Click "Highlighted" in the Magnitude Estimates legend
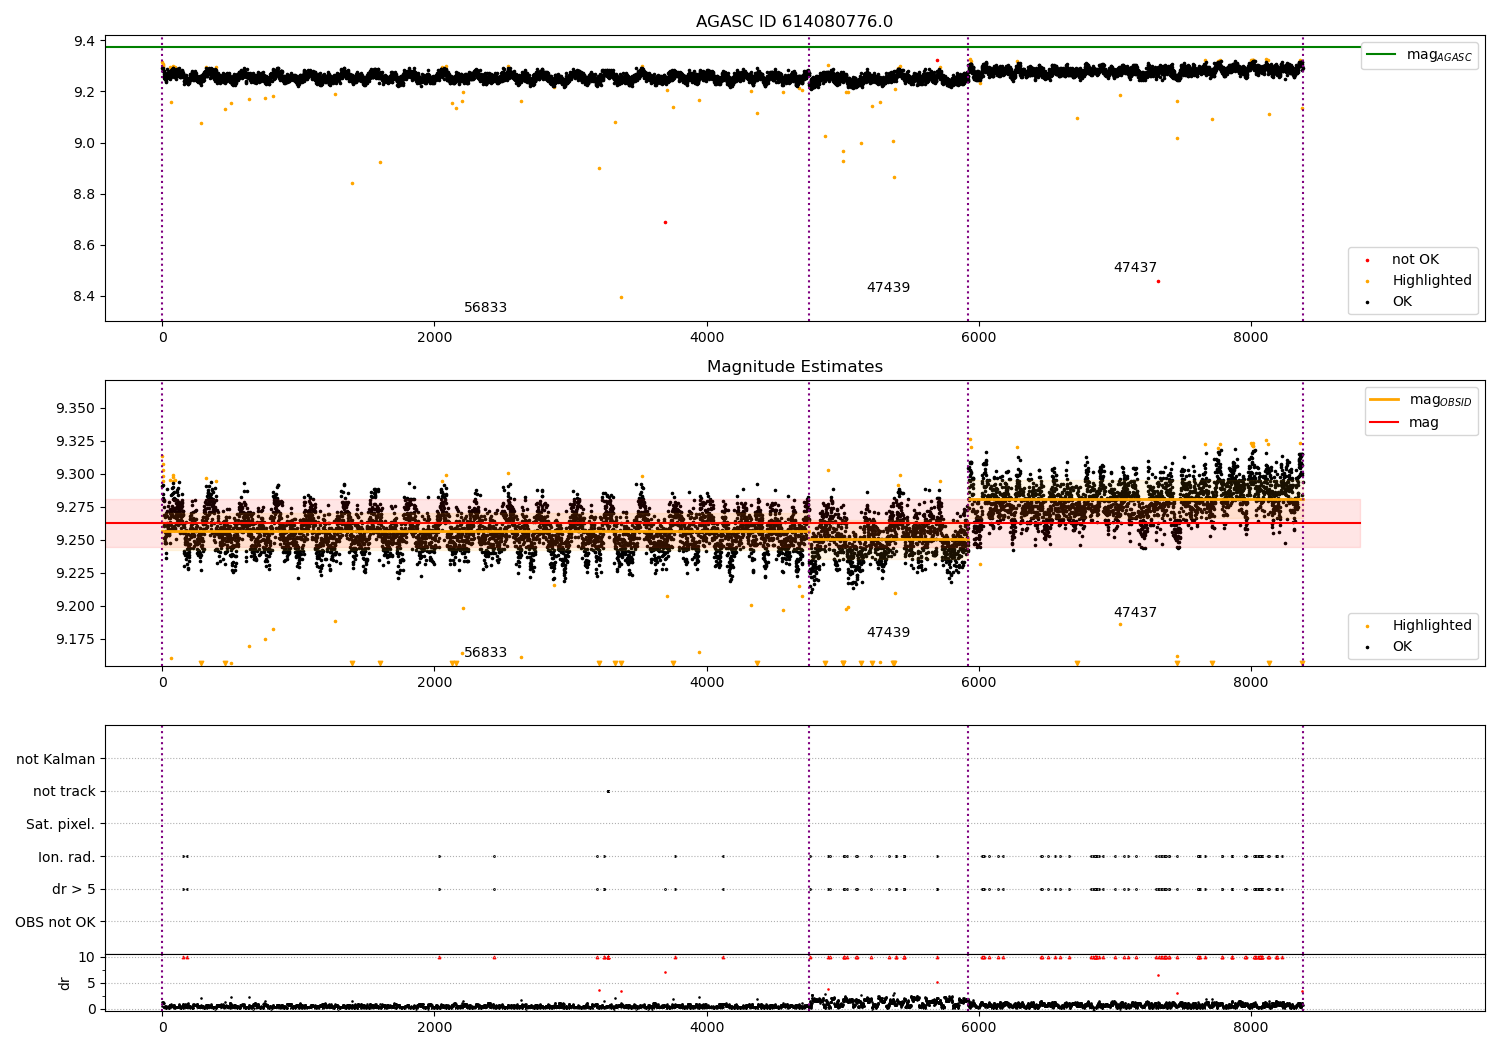1500x1050 pixels. [x=1431, y=626]
